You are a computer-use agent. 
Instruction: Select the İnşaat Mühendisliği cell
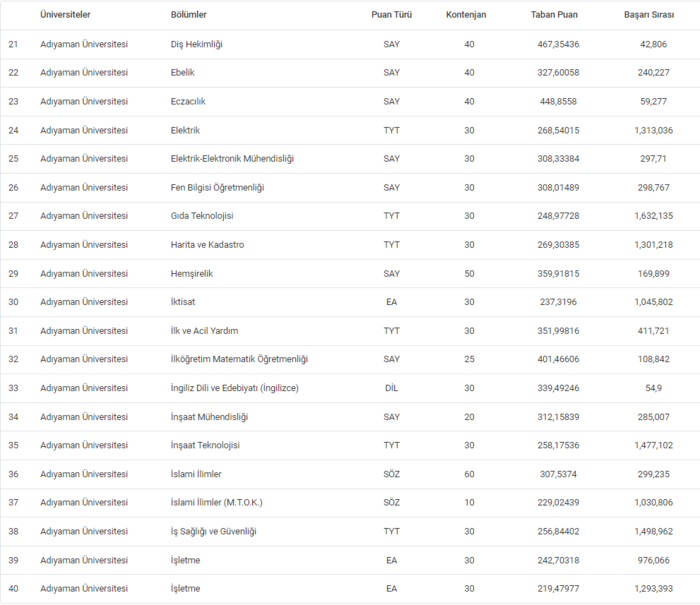coord(209,417)
